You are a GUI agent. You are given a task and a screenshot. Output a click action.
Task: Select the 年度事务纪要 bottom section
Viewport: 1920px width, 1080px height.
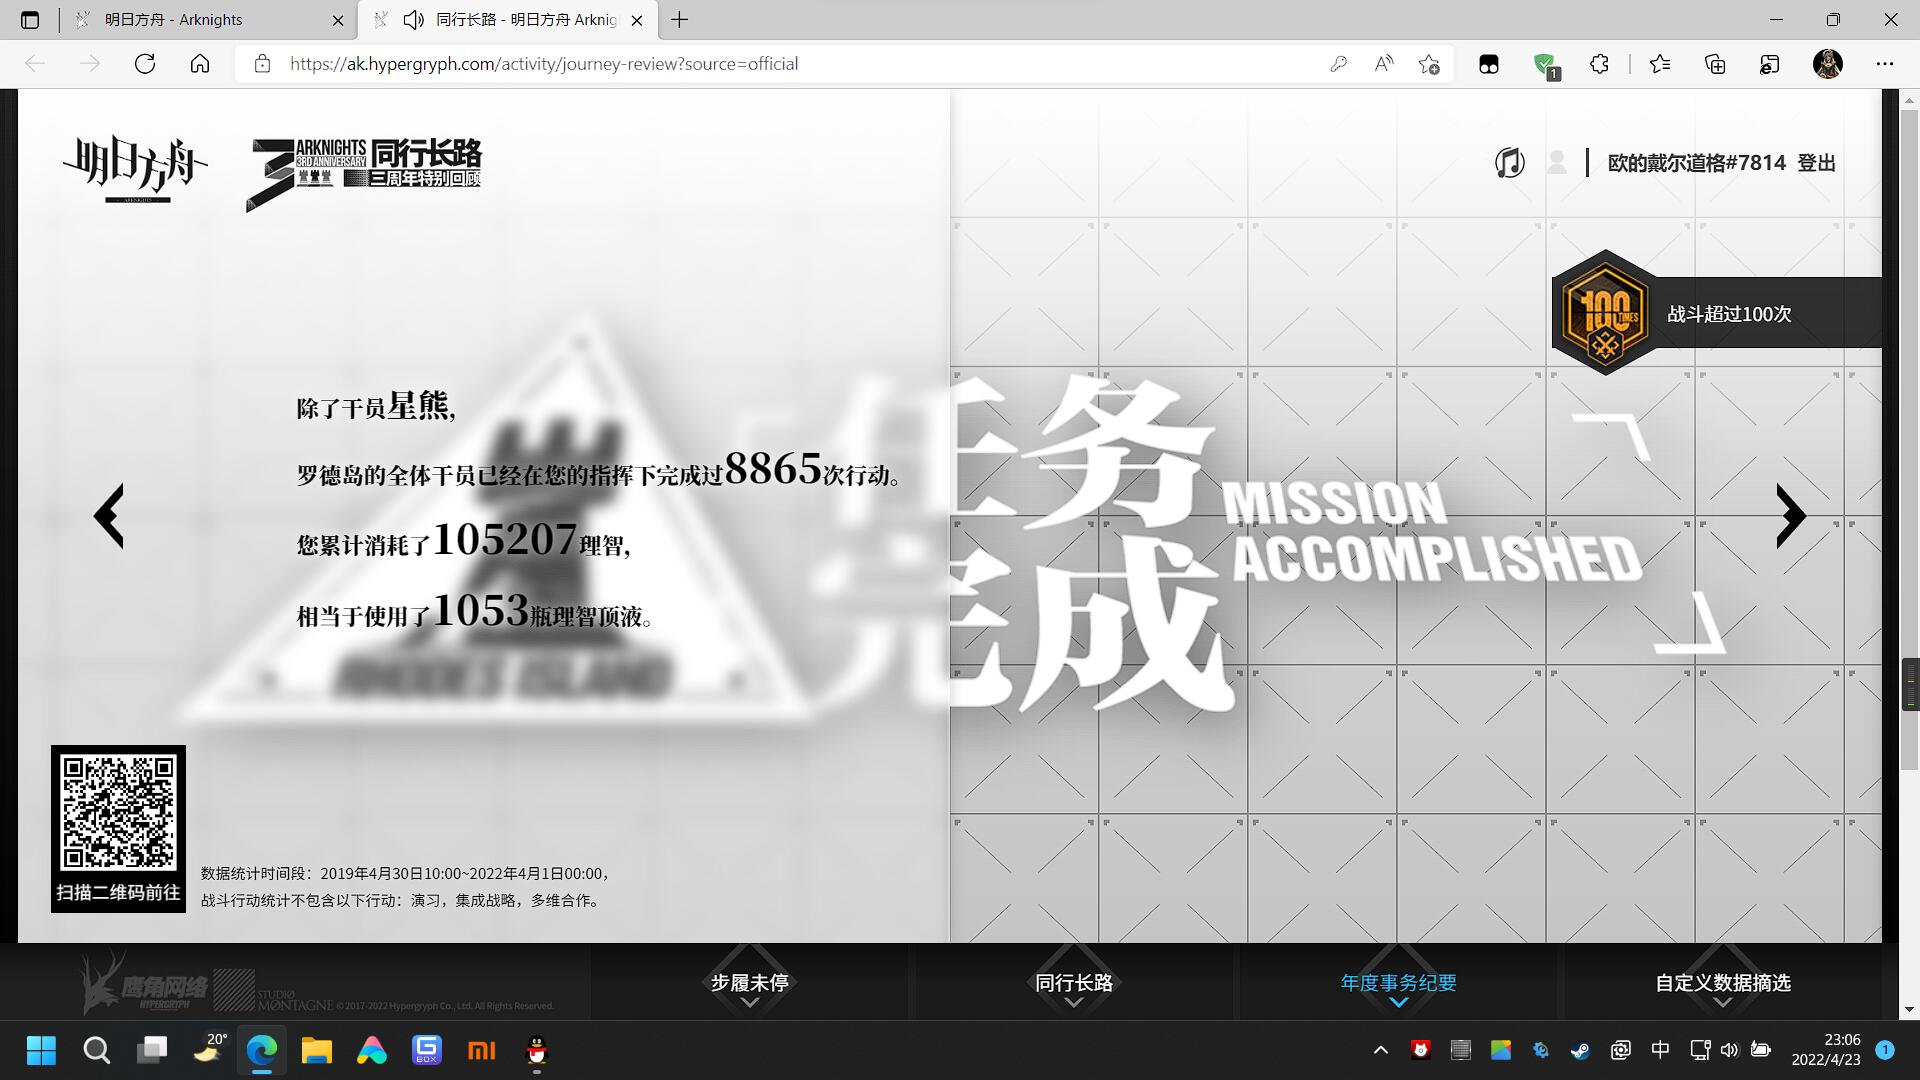(1398, 983)
